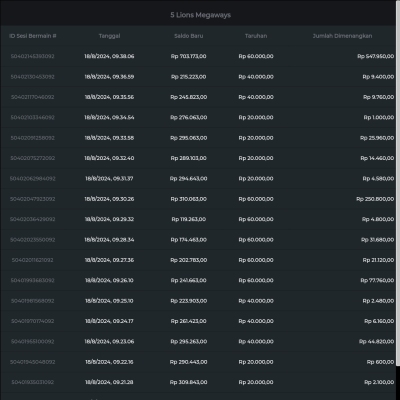Image resolution: width=400 pixels, height=400 pixels.
Task: Open session ID in the 09.28.34 row
Action: pos(33,240)
